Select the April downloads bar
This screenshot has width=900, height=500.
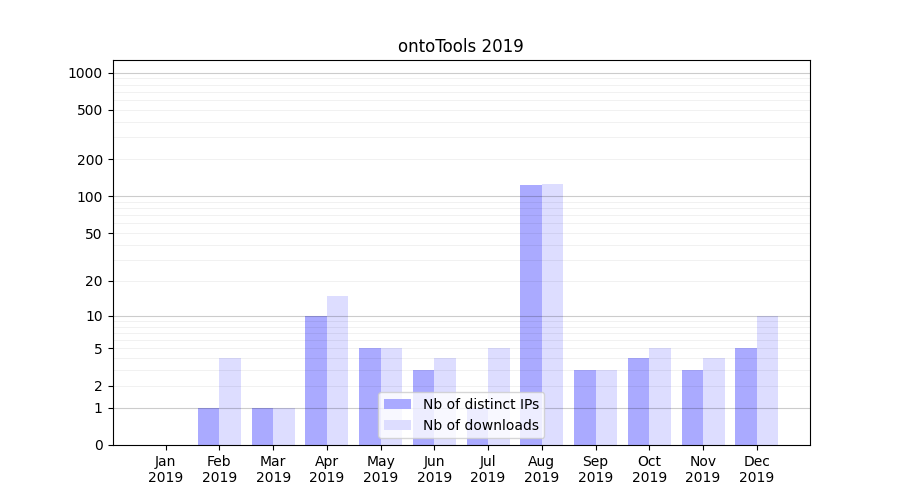337,370
